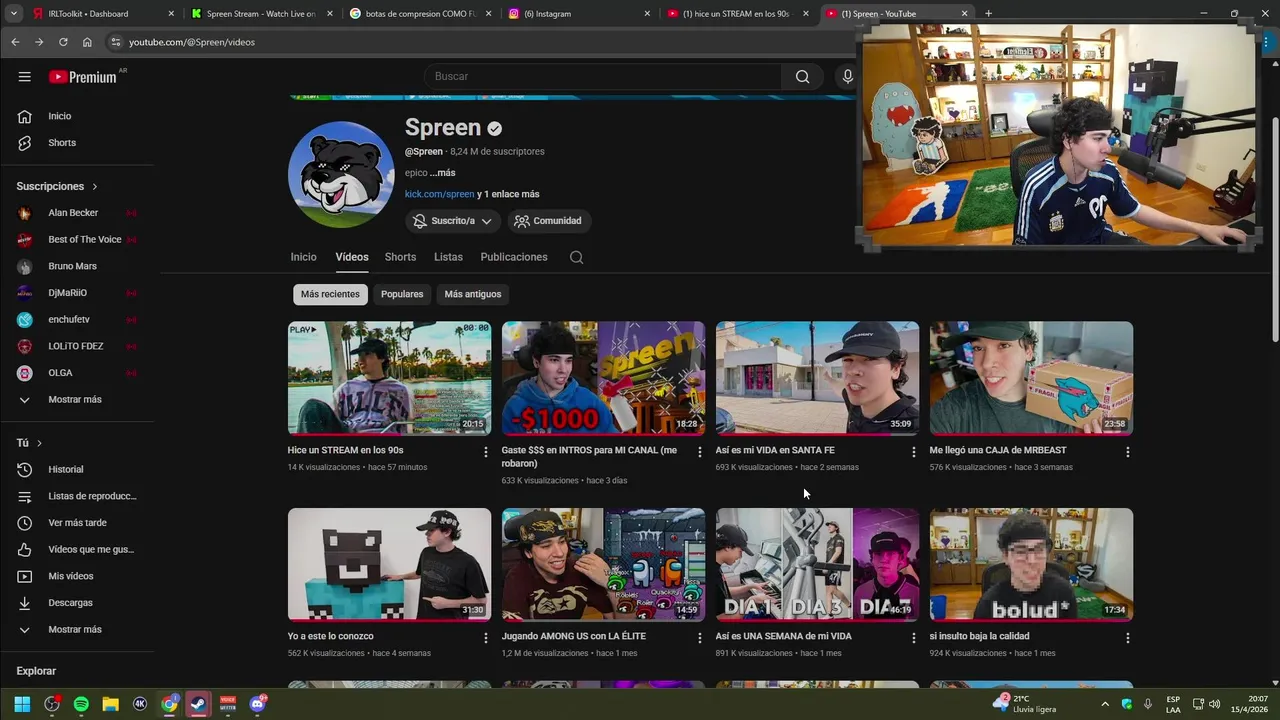Open new browser tab
Screen dimensions: 1280x720
(x=988, y=13)
